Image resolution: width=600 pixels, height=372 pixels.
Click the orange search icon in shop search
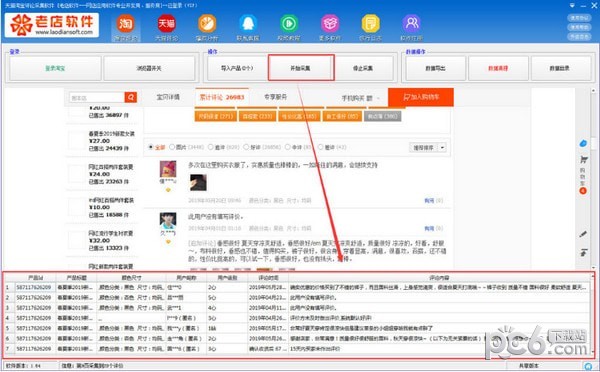tap(130, 97)
